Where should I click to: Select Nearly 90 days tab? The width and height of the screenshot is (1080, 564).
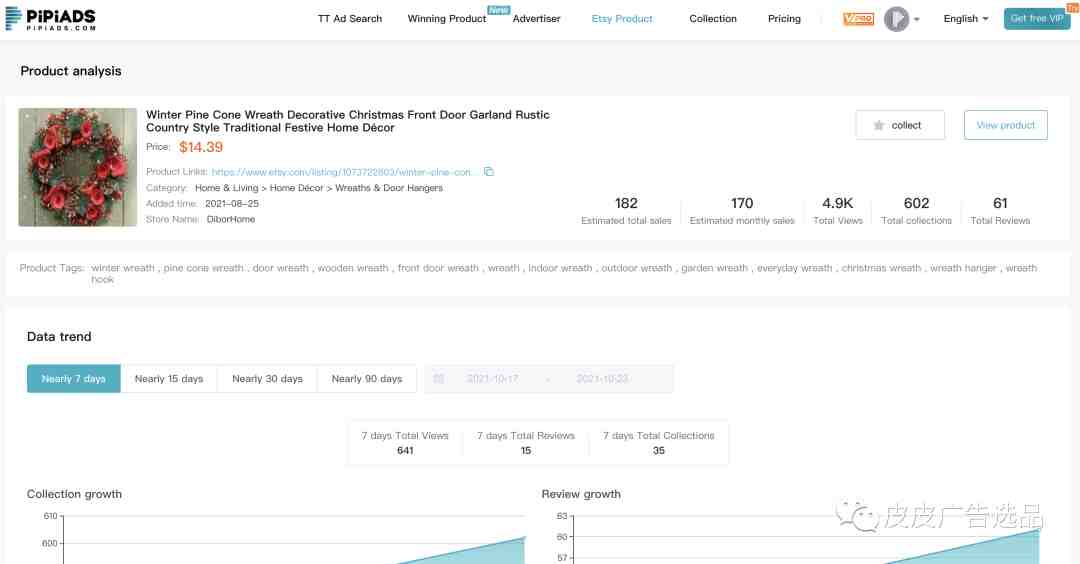(x=366, y=379)
